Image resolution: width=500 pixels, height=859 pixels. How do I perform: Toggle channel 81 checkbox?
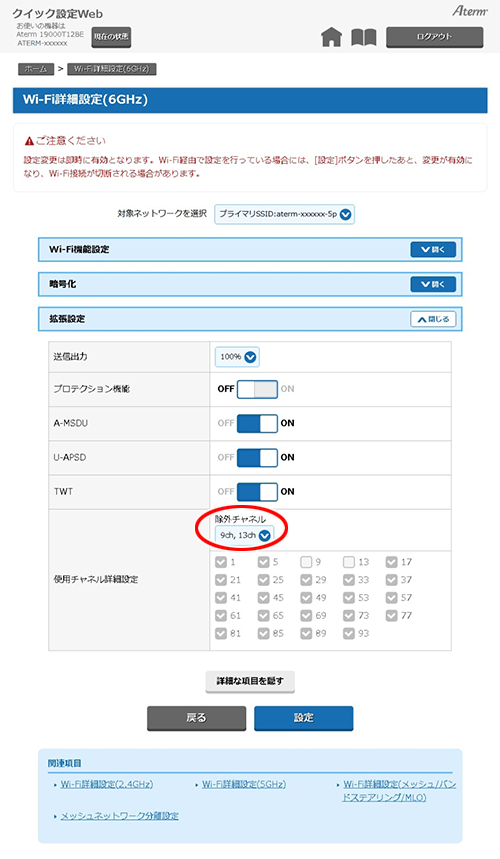(x=221, y=633)
